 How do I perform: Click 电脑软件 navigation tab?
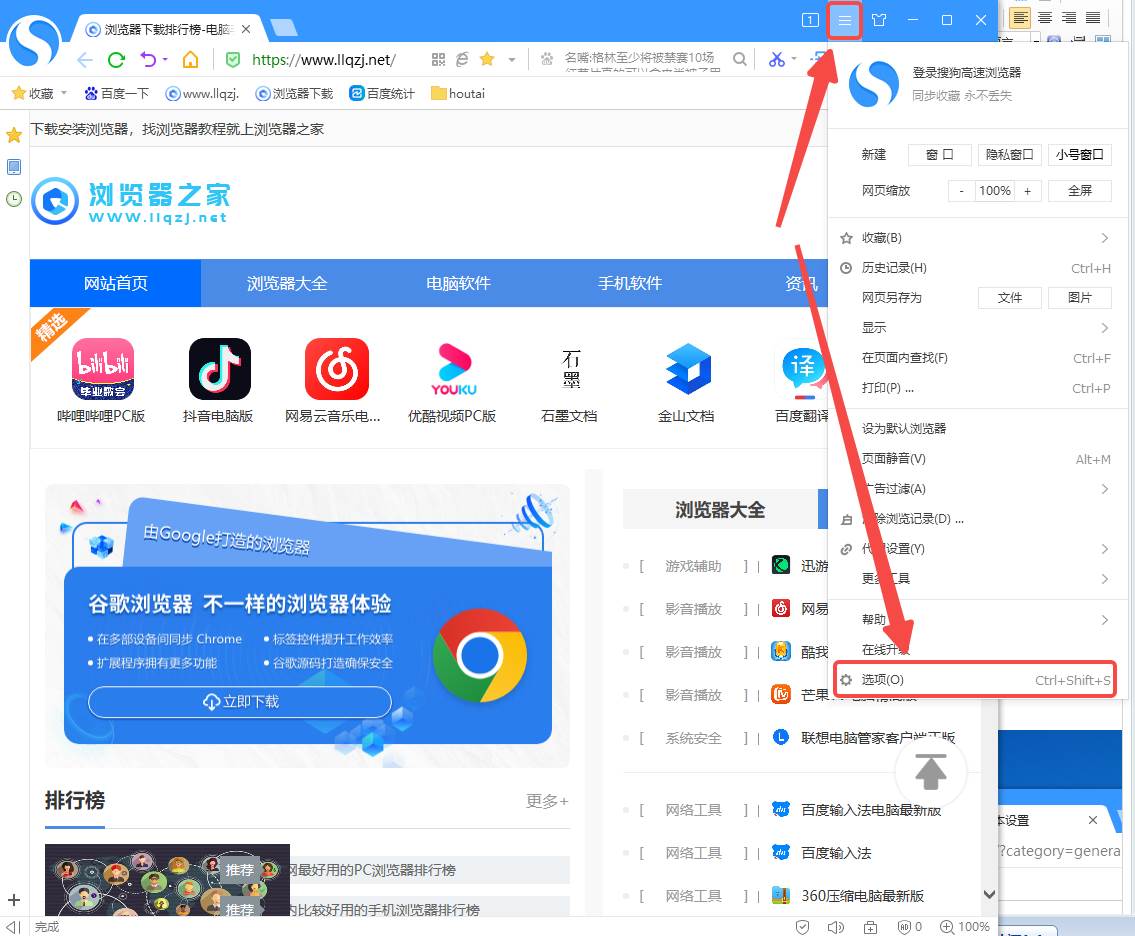458,283
